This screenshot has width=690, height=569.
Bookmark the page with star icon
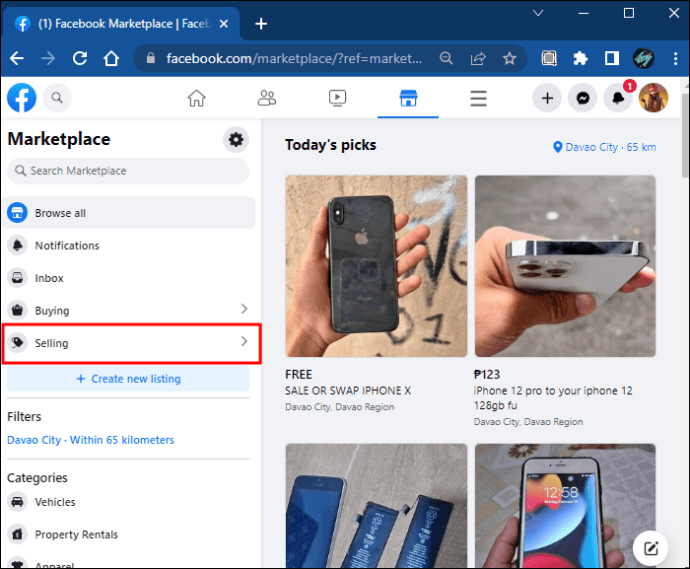(x=510, y=58)
